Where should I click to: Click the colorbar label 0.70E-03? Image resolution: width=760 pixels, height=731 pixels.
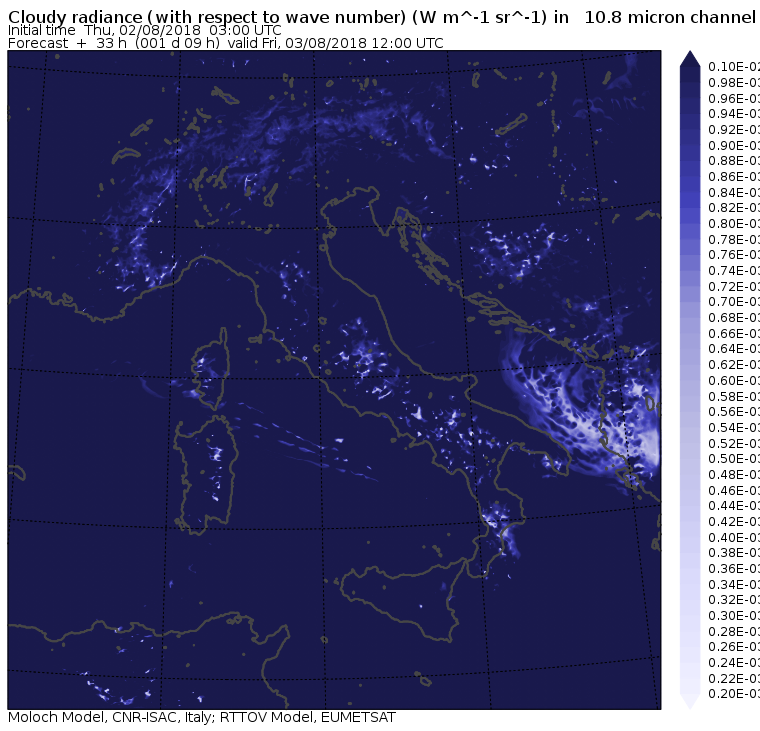(734, 302)
